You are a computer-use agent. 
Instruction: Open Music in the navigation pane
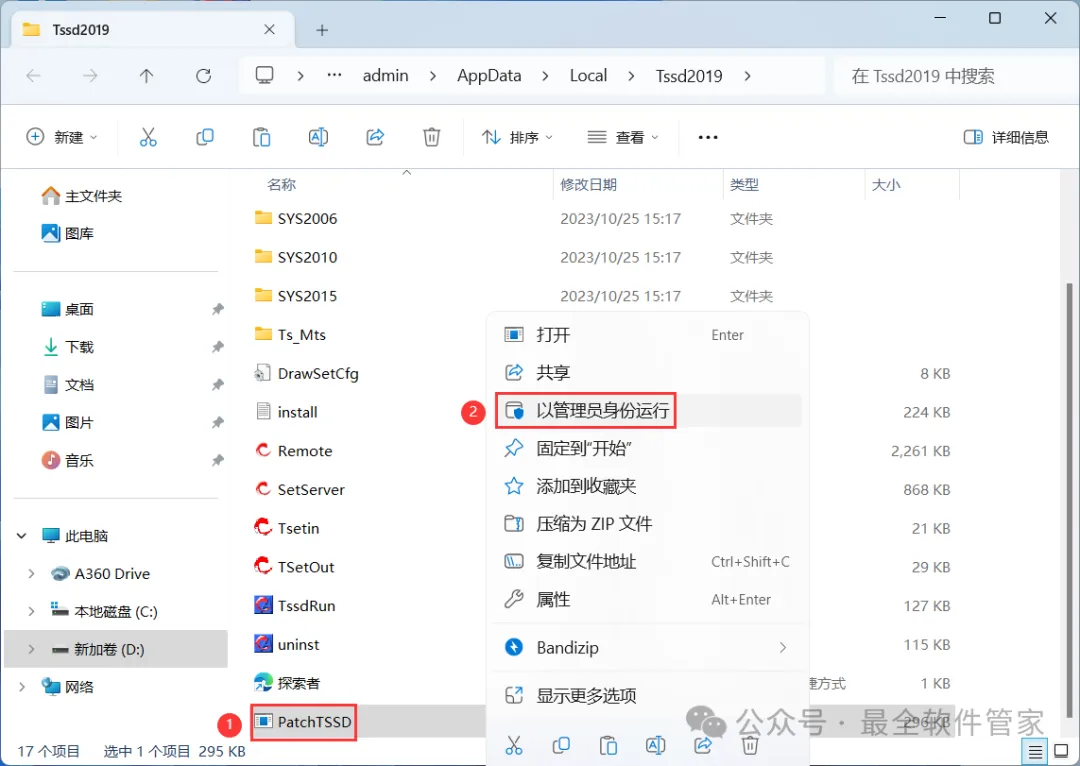point(68,460)
